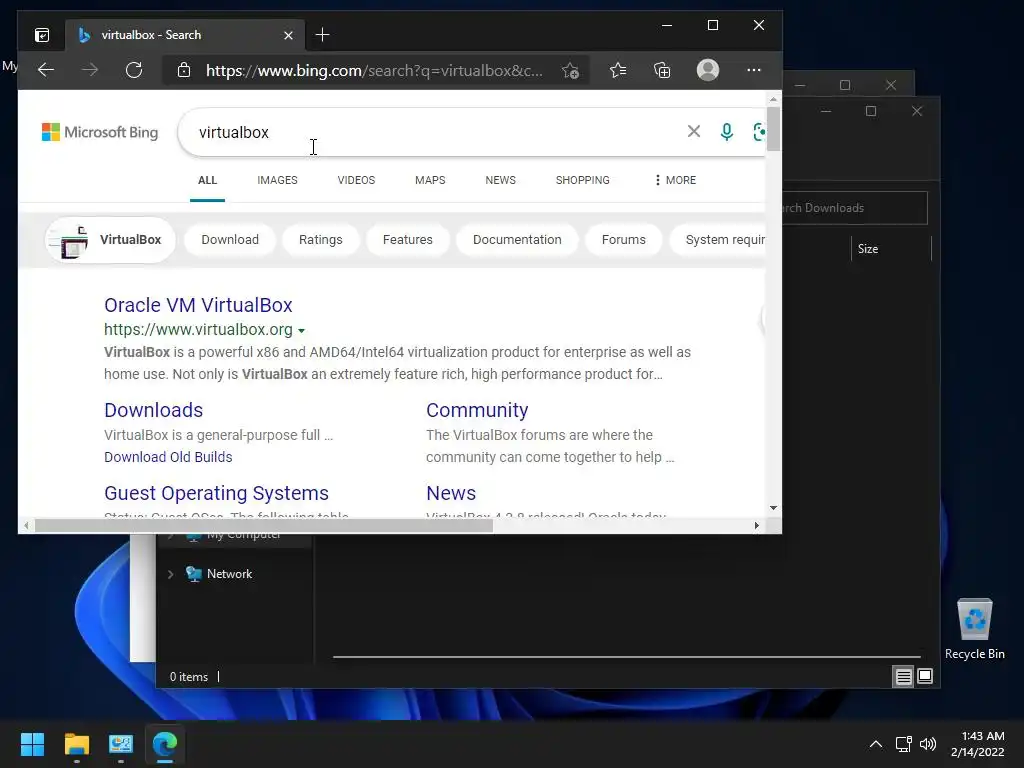Open the Oracle VM VirtualBox result
Viewport: 1024px width, 768px height.
198,305
